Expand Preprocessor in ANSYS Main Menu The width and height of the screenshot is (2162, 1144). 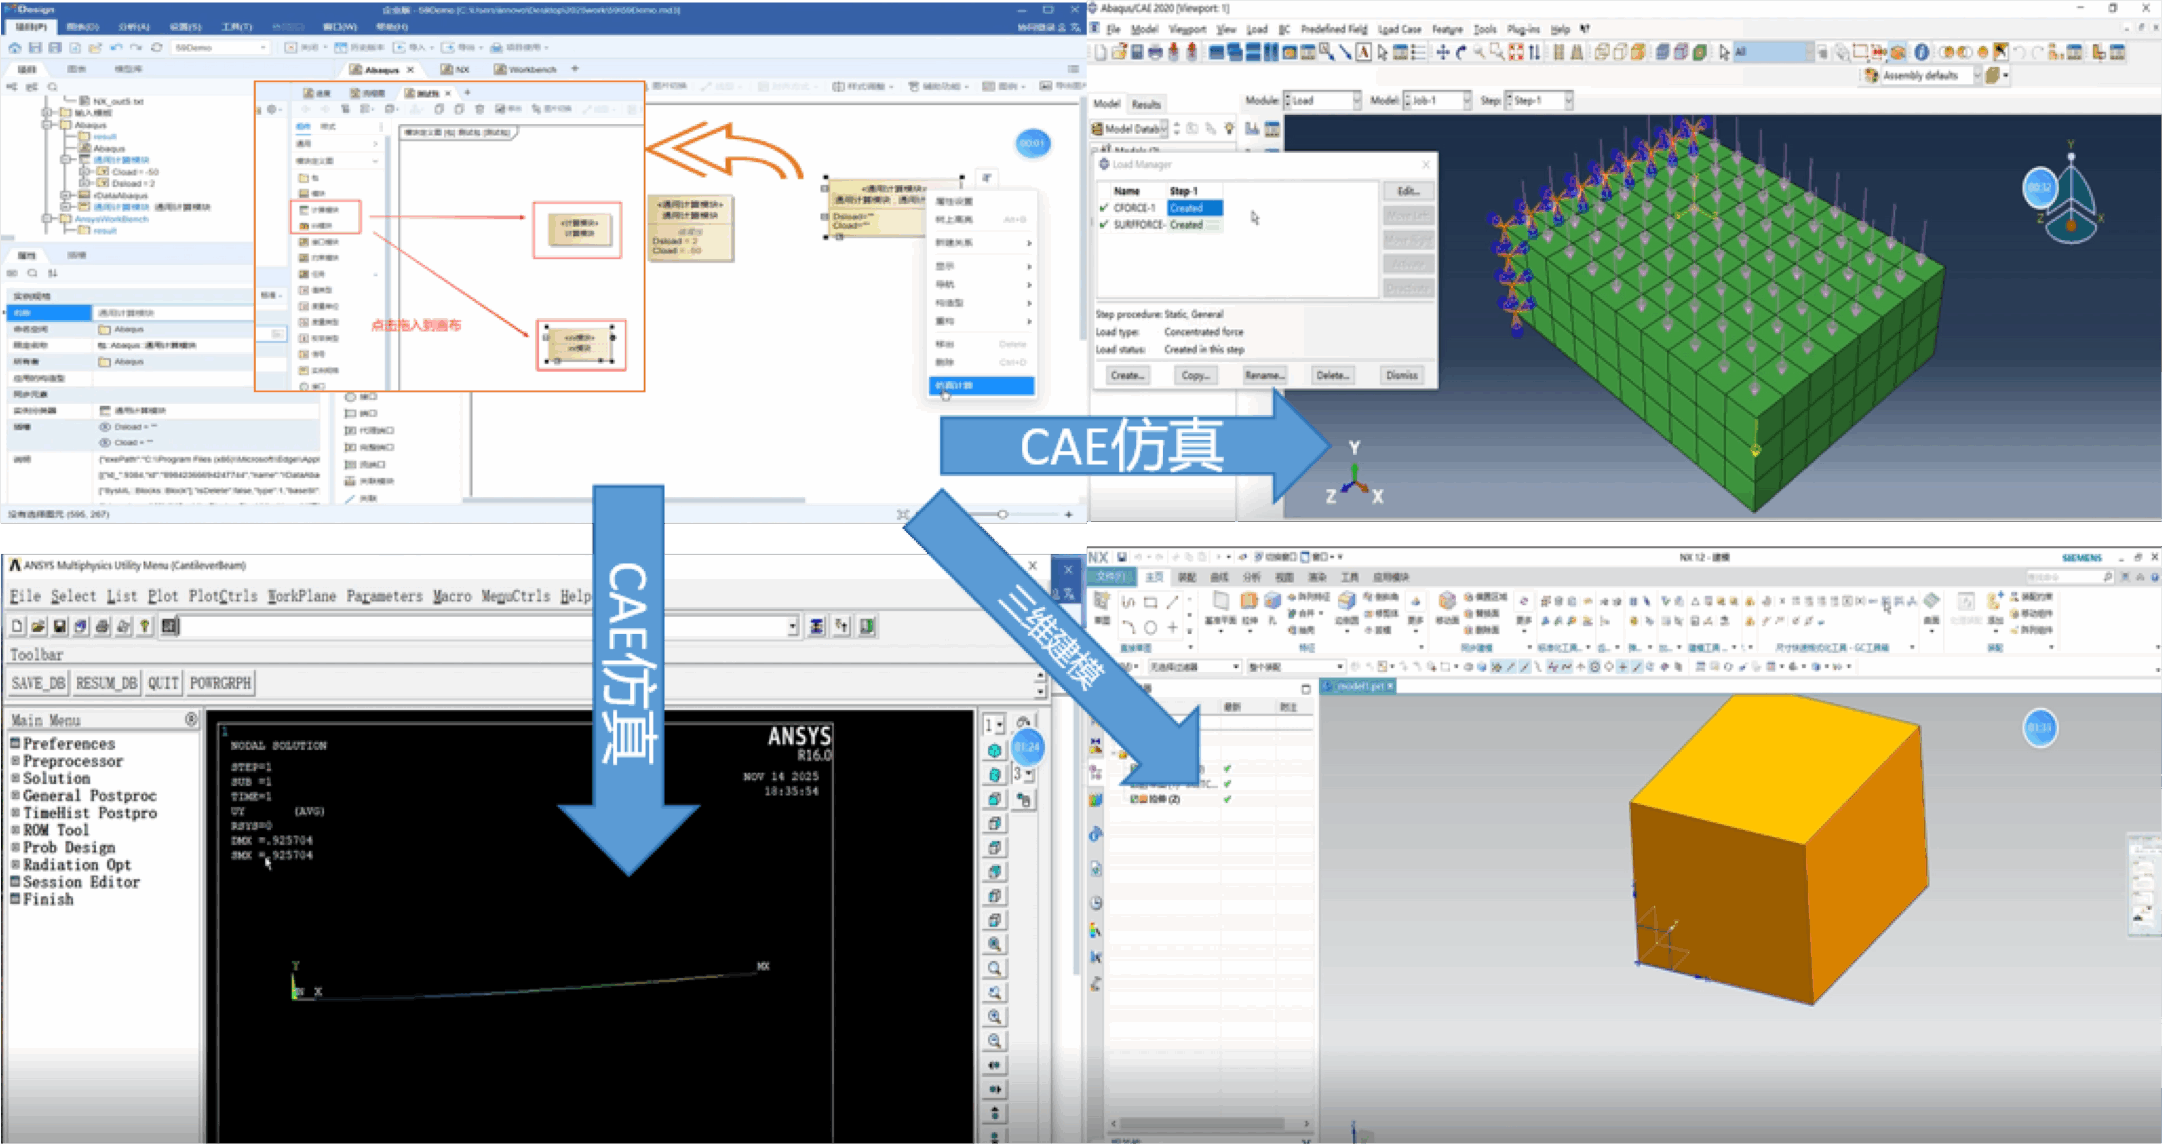72,761
